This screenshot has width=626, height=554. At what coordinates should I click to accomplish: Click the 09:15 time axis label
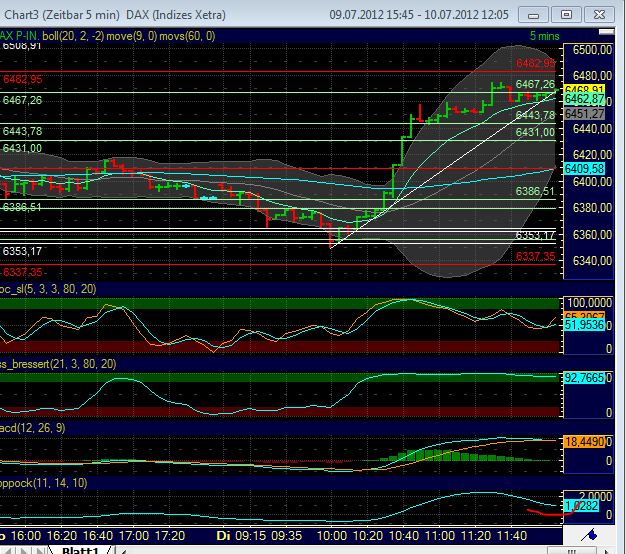click(250, 536)
